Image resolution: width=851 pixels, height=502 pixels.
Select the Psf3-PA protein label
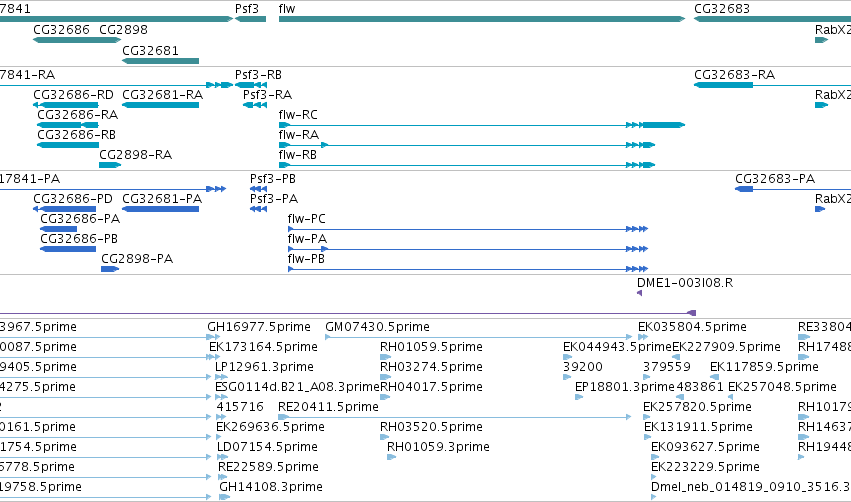pos(274,199)
